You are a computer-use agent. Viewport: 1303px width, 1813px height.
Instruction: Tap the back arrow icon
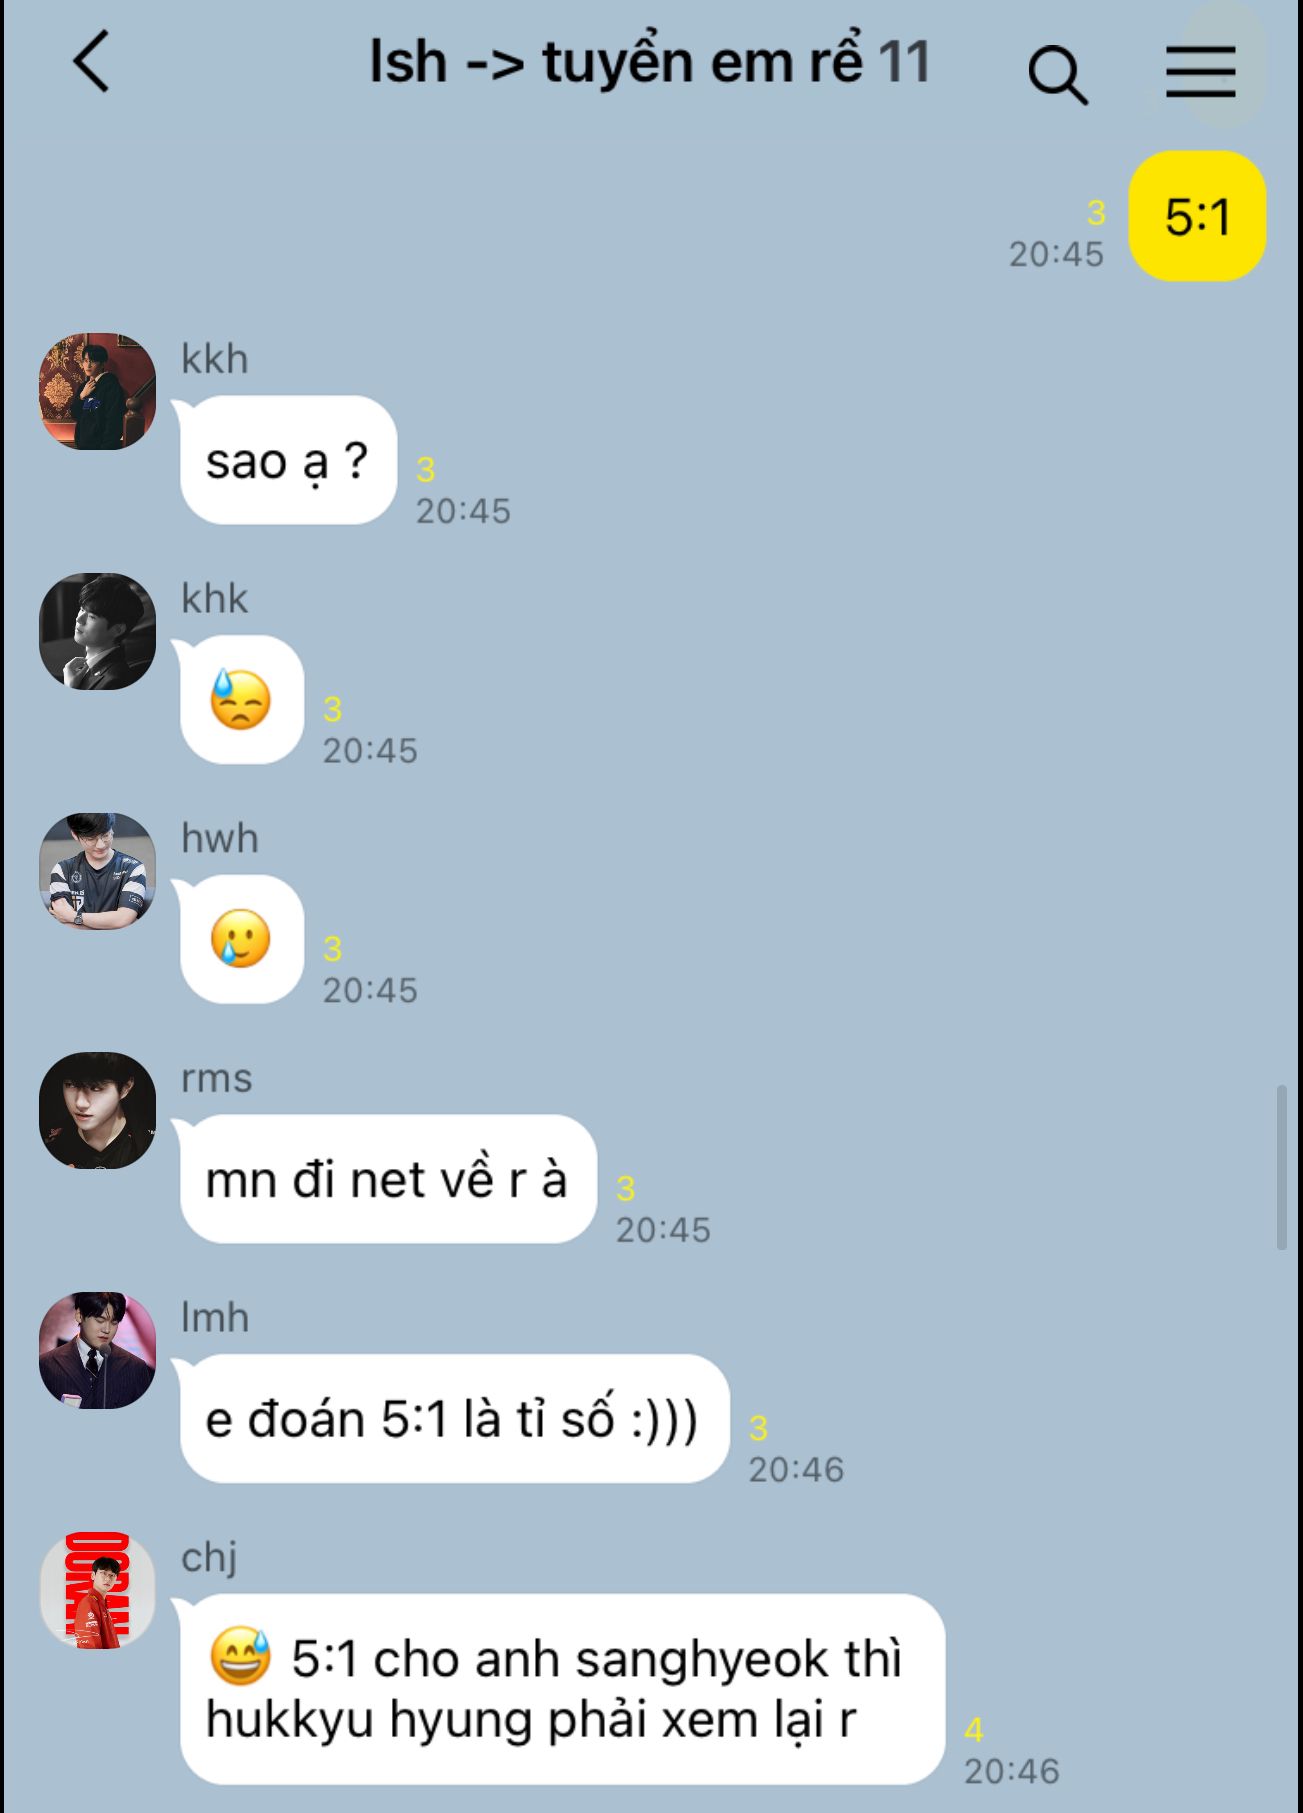point(90,62)
